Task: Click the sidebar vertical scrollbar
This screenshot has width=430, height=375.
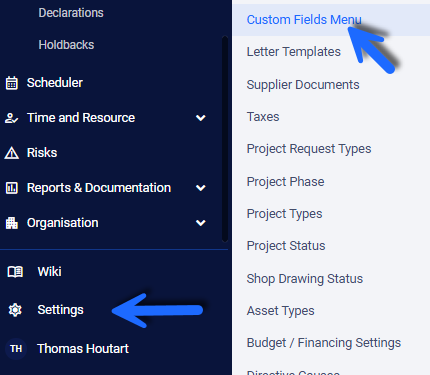Action: [225, 139]
